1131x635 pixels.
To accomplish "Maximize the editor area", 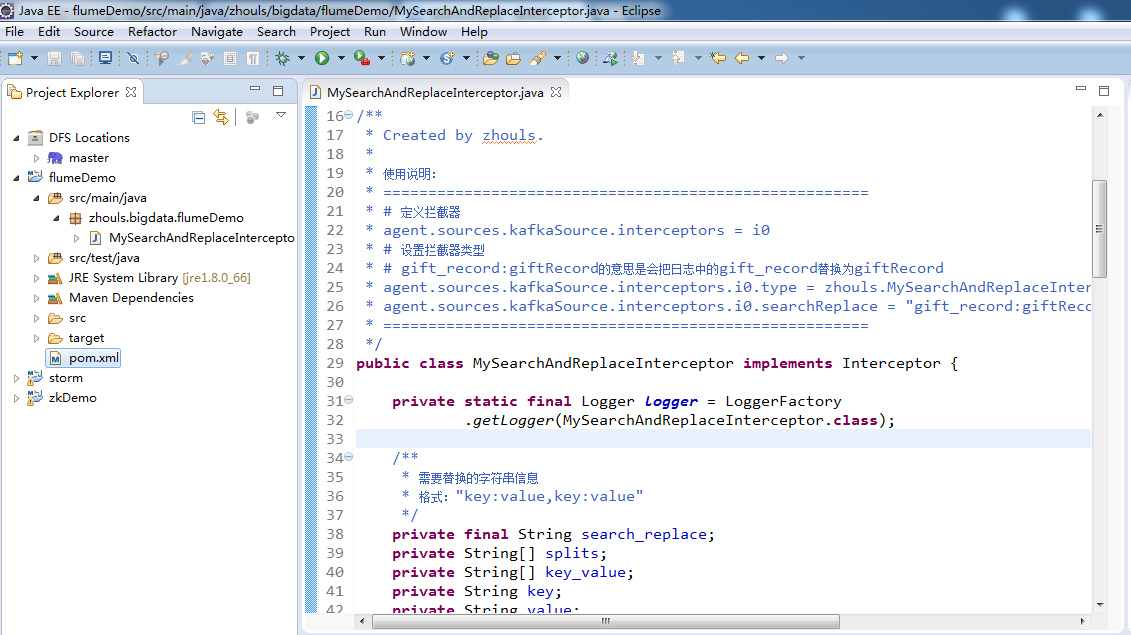I will click(1104, 90).
